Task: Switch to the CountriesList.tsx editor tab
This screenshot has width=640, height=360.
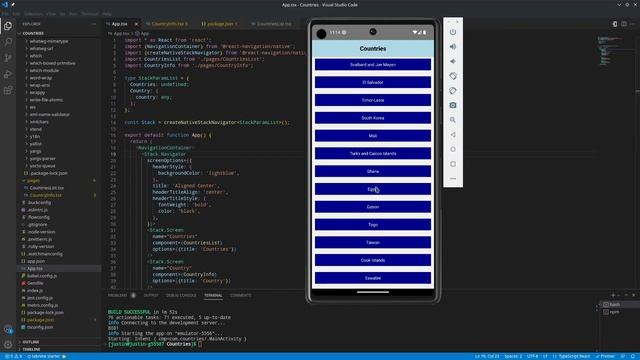Action: point(274,24)
